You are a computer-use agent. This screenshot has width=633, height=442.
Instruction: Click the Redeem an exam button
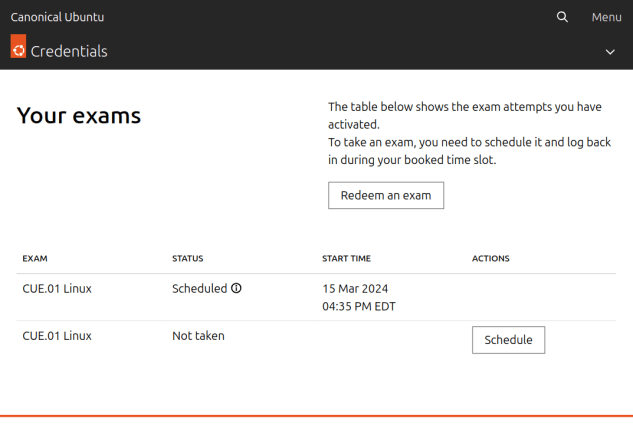tap(386, 195)
